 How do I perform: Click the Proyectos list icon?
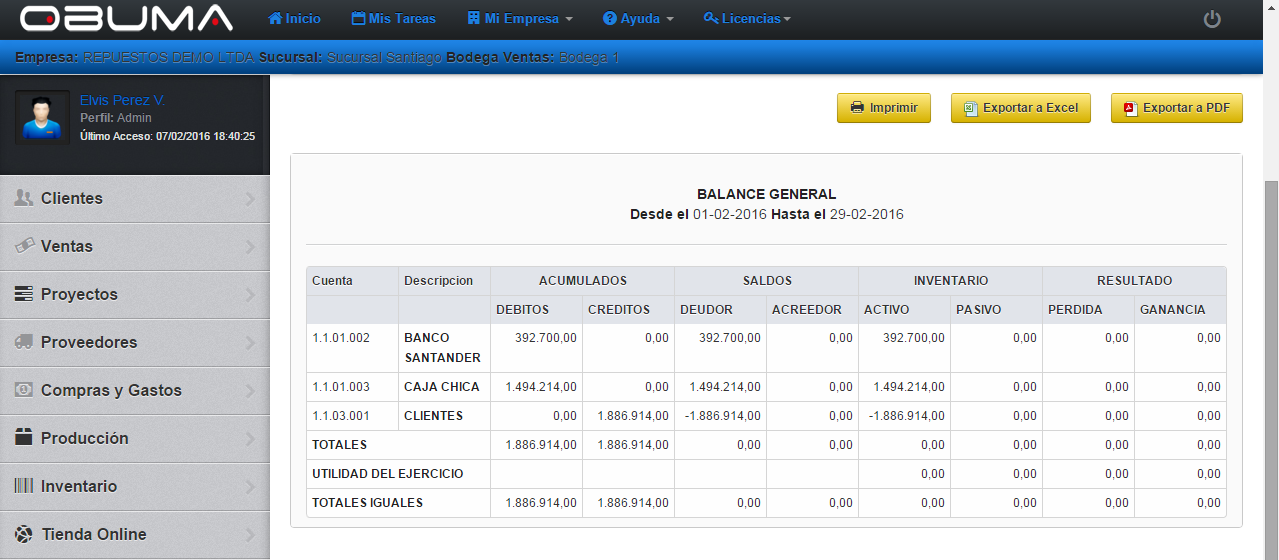pos(24,294)
